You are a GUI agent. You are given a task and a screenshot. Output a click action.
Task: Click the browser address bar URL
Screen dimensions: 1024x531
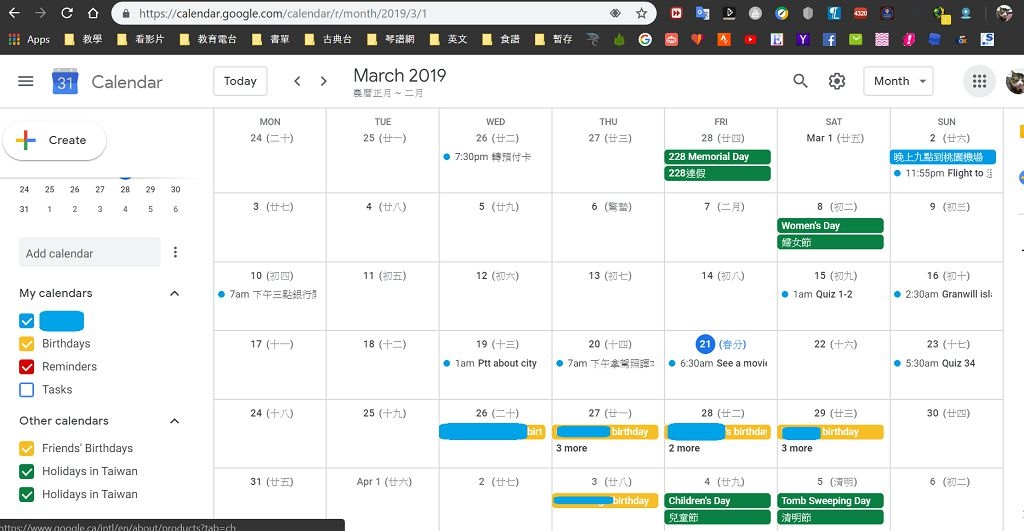point(283,13)
